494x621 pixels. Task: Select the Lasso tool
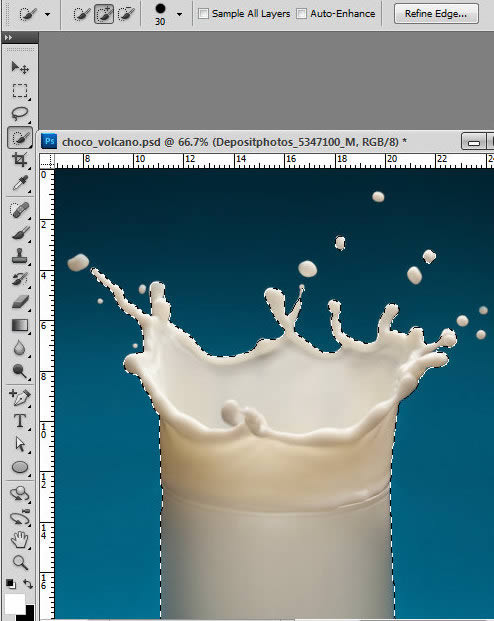(20, 114)
